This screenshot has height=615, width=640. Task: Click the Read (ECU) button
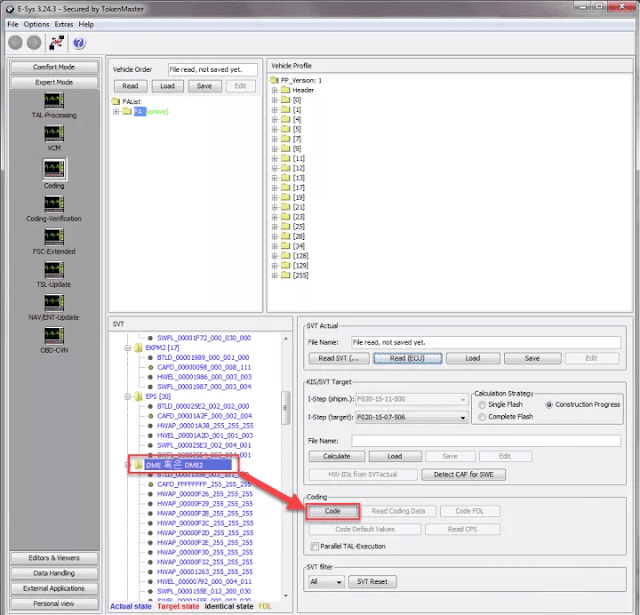[x=407, y=358]
